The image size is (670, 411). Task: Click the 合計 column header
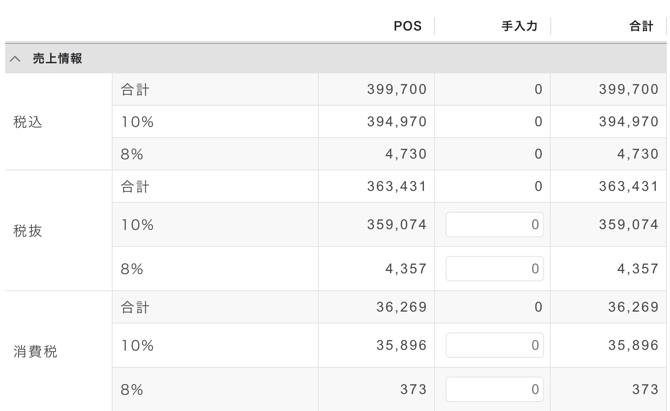[641, 27]
